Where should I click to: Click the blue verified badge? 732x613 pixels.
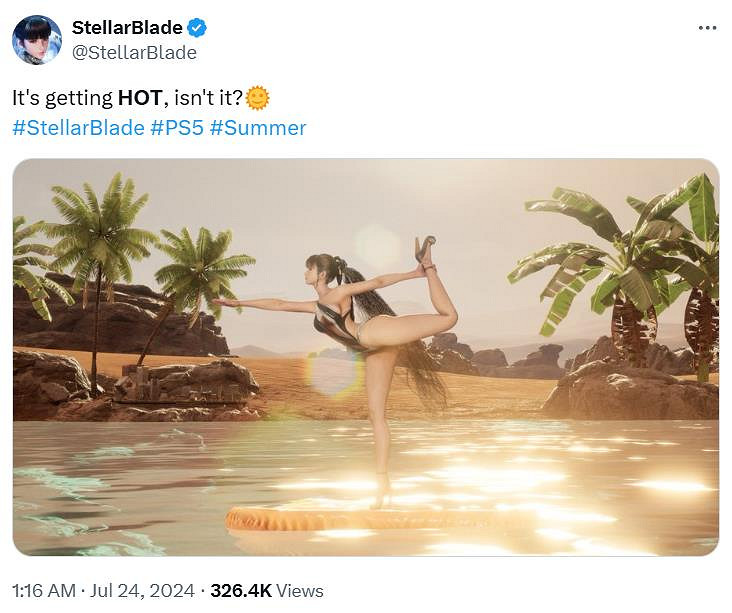coord(198,28)
